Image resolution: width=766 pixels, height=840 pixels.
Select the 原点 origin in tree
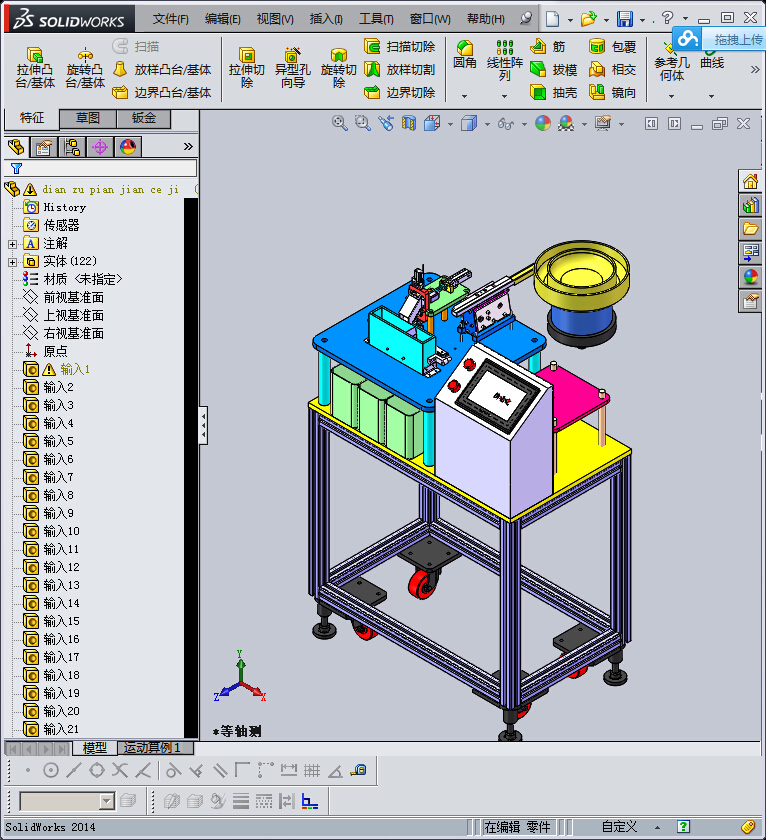(55, 351)
